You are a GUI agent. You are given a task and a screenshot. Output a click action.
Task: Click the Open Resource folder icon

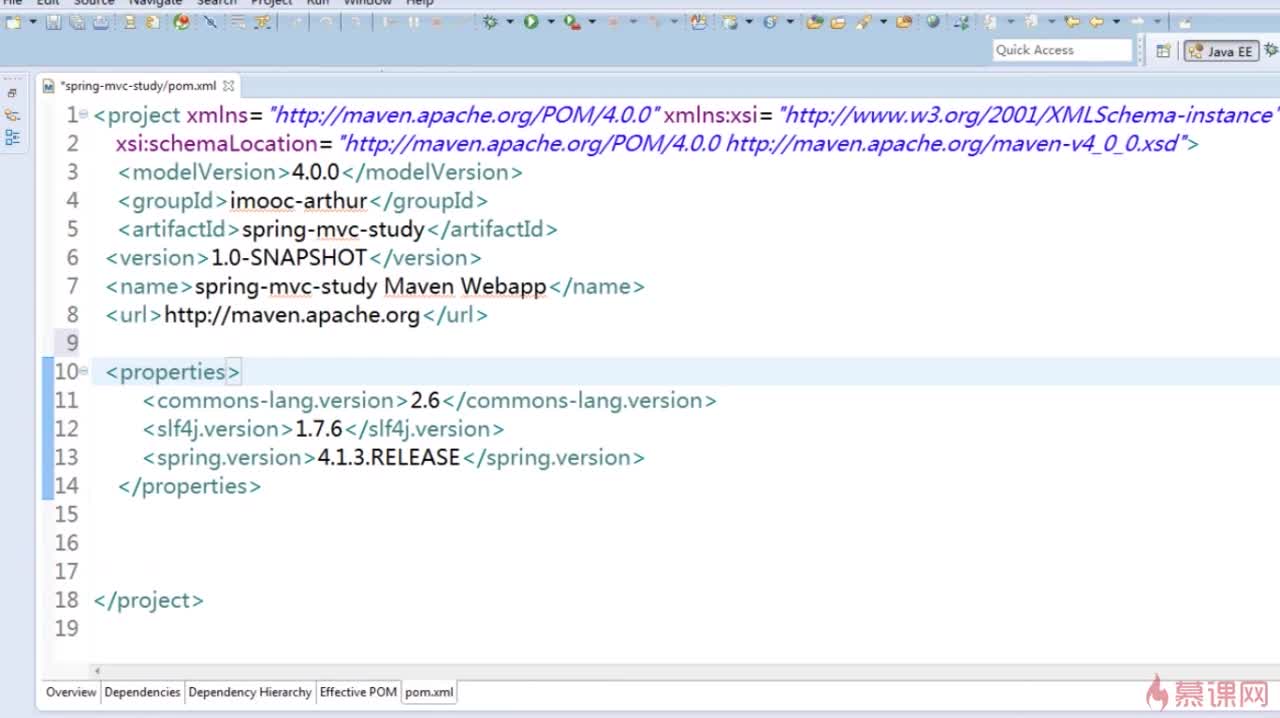tap(904, 21)
